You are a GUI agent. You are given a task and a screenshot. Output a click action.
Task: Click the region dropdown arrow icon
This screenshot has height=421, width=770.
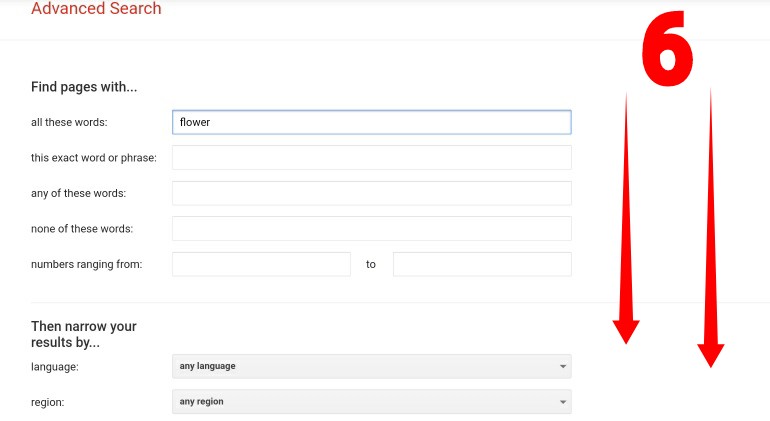563,402
